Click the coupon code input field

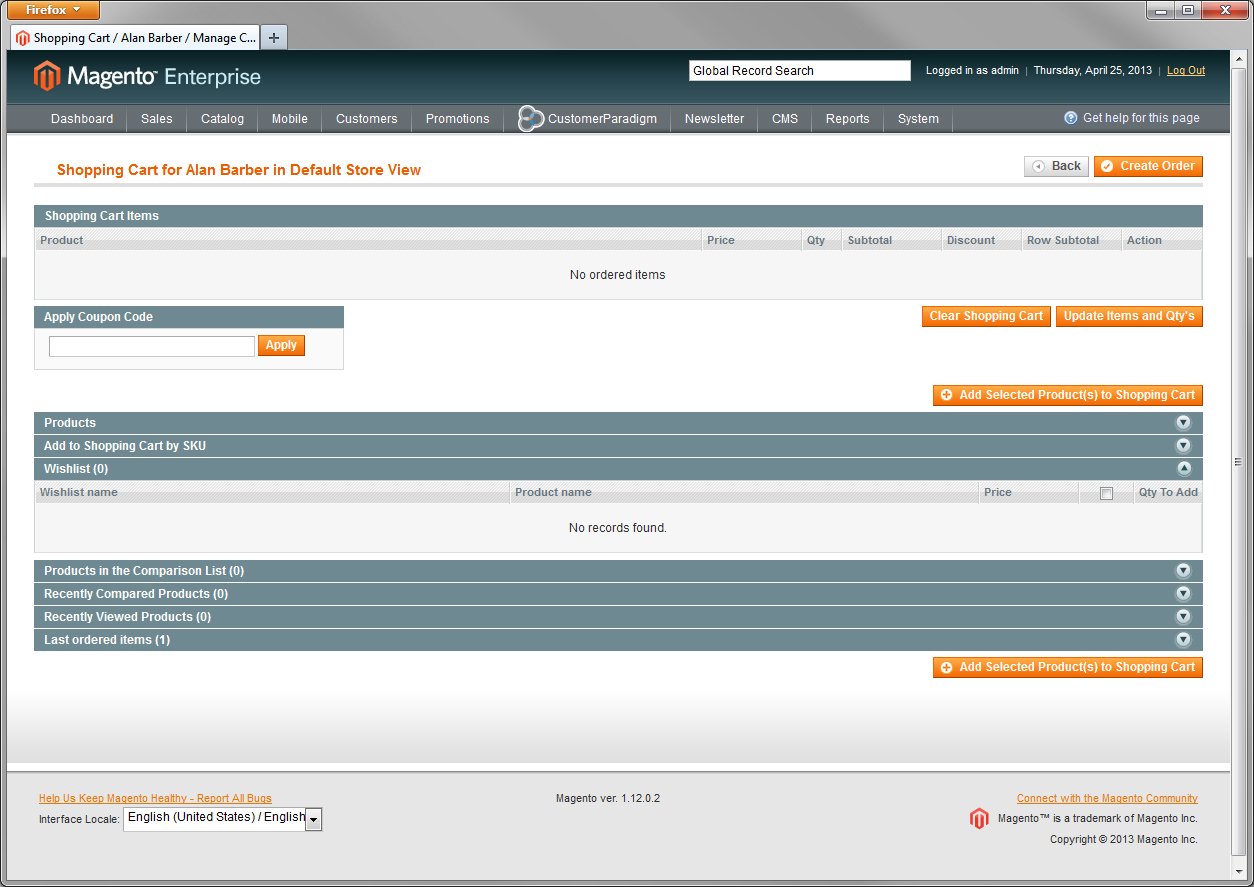click(x=152, y=346)
